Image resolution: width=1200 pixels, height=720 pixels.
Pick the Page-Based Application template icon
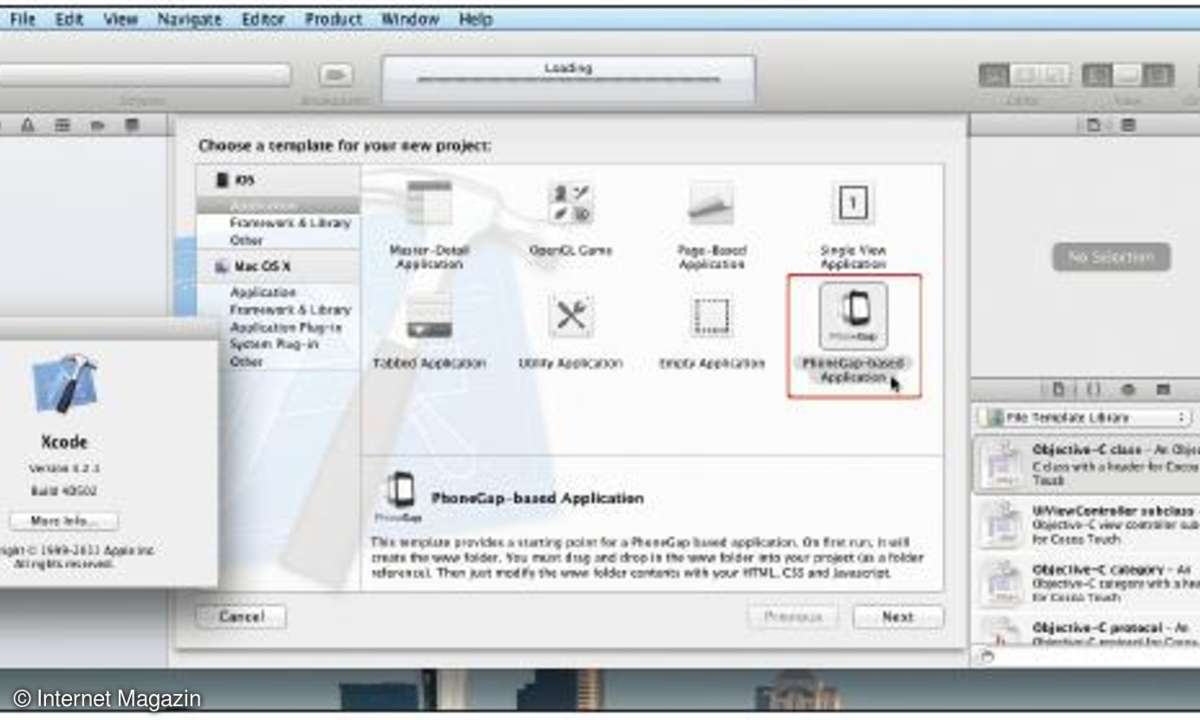(712, 204)
